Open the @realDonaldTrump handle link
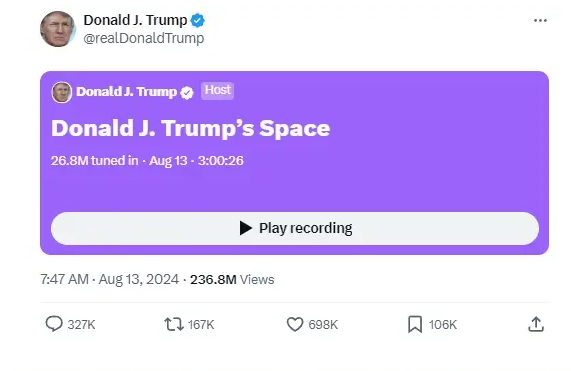 click(x=143, y=38)
